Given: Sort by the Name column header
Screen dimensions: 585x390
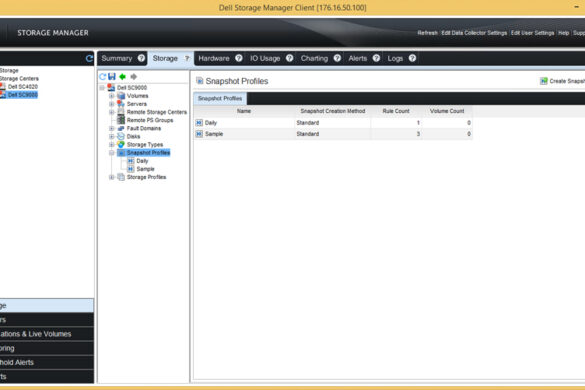Looking at the screenshot, I should pyautogui.click(x=244, y=111).
